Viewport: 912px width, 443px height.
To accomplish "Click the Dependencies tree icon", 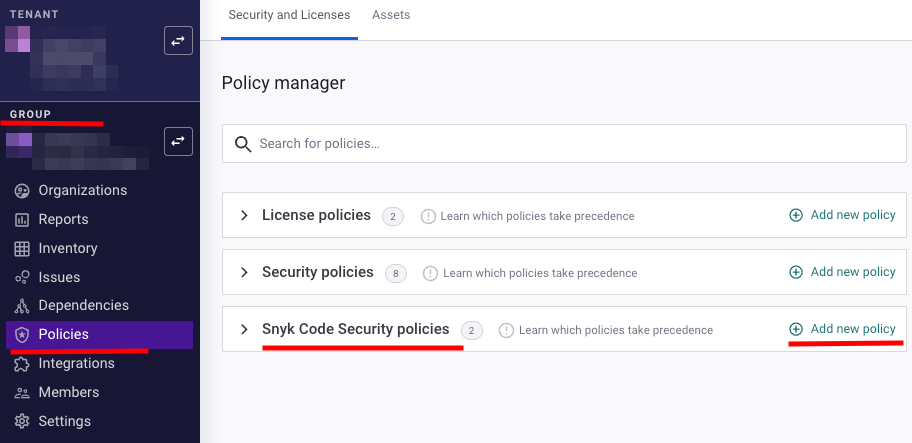I will point(22,306).
